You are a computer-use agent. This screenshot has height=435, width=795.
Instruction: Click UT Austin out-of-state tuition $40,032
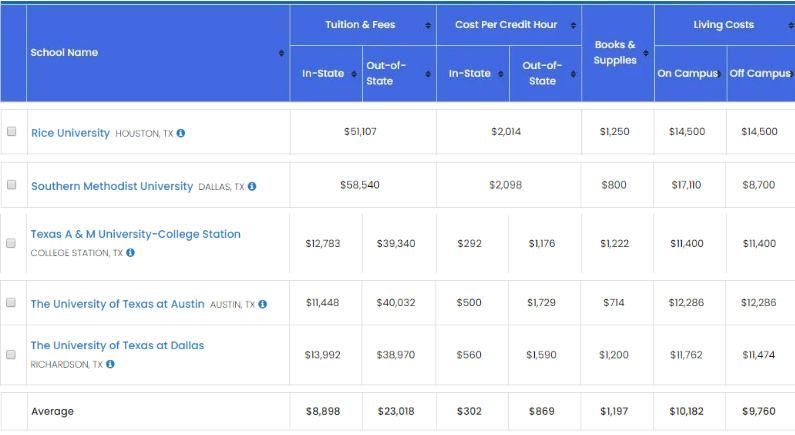(x=396, y=303)
